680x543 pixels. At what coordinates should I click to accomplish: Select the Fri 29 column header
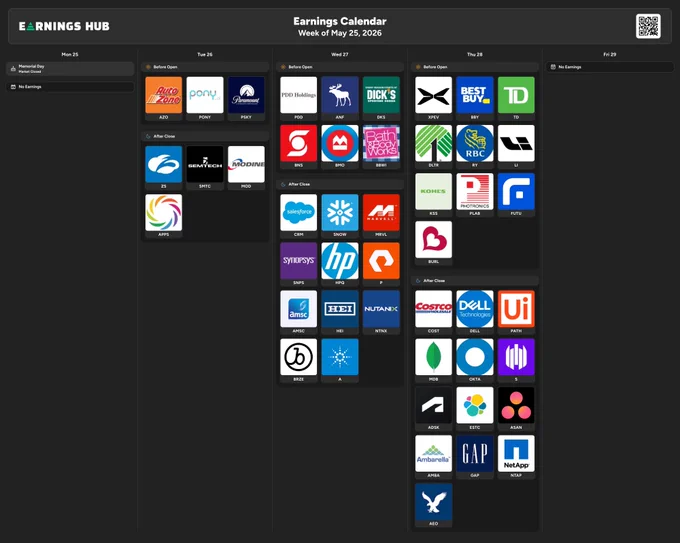(609, 54)
